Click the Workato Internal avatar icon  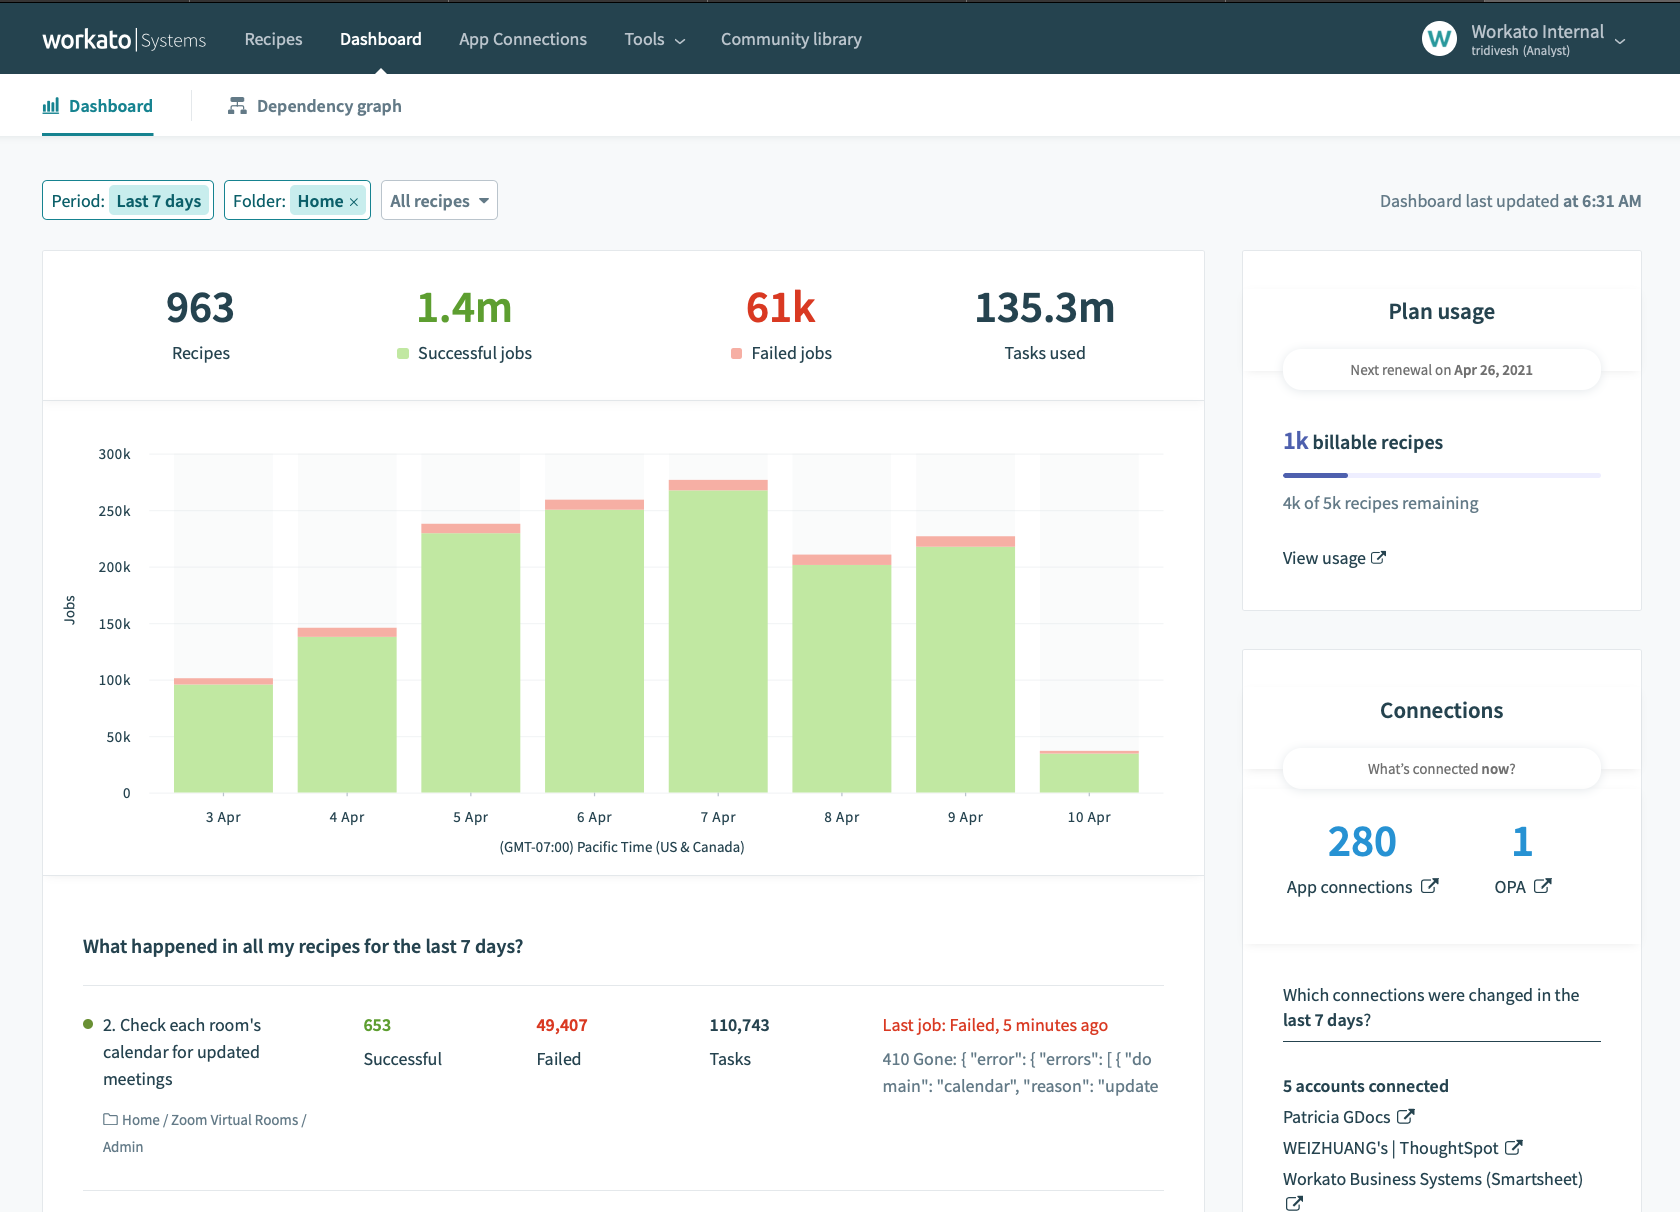click(x=1439, y=39)
